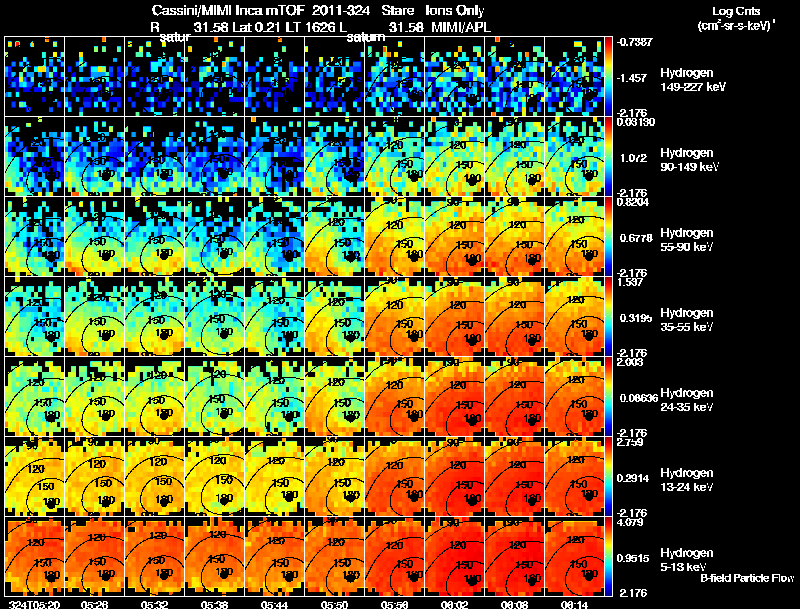Select the 5-13 keV panel at 06:02
Image resolution: width=800 pixels, height=609 pixels.
(455, 556)
